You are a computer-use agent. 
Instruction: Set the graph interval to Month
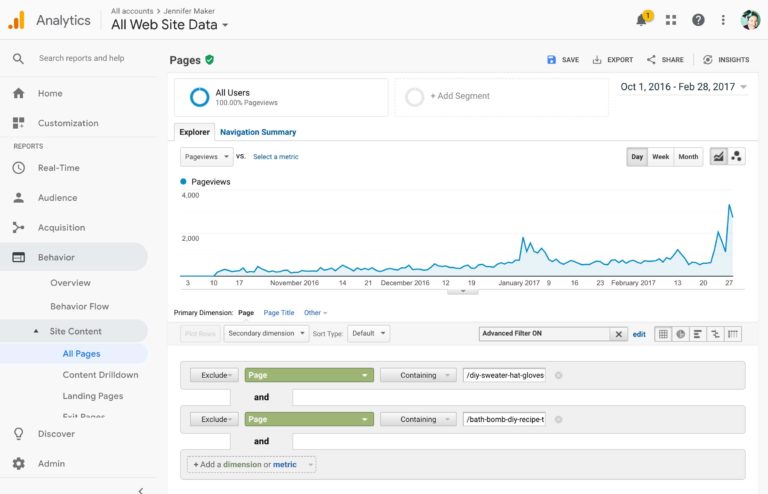tap(688, 157)
